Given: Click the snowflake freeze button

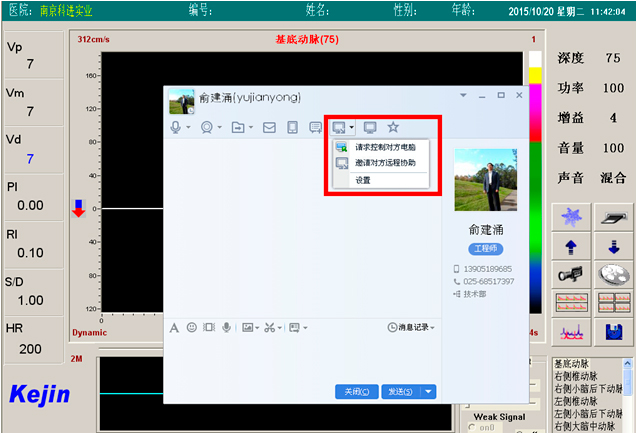Looking at the screenshot, I should pyautogui.click(x=571, y=217).
